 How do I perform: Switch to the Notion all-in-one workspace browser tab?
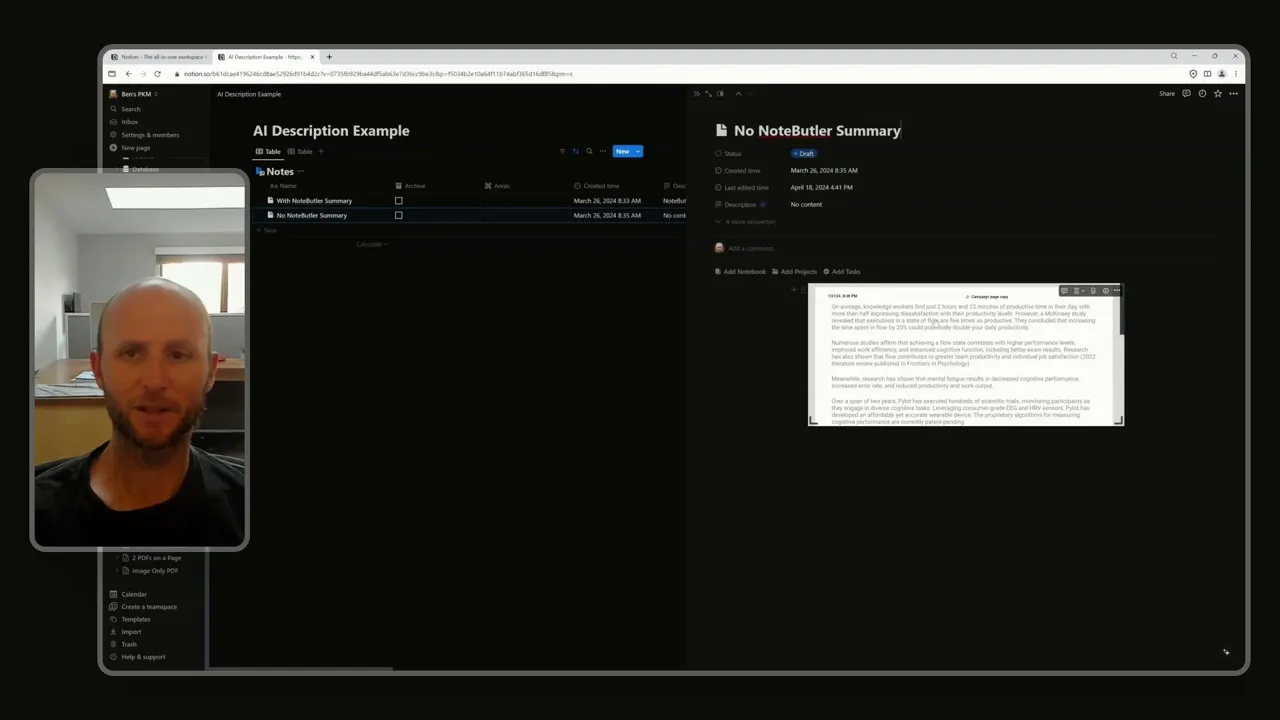click(x=157, y=57)
